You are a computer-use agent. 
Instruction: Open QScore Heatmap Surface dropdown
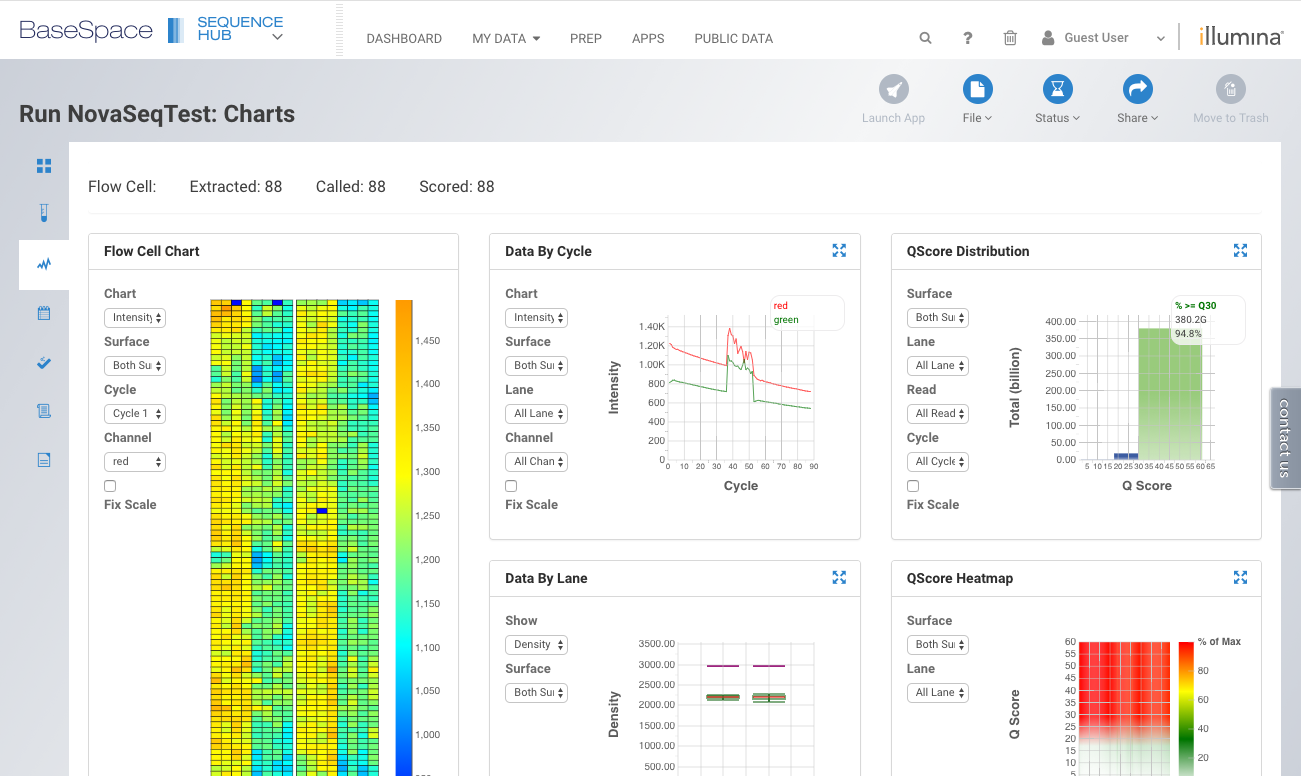[x=938, y=645]
